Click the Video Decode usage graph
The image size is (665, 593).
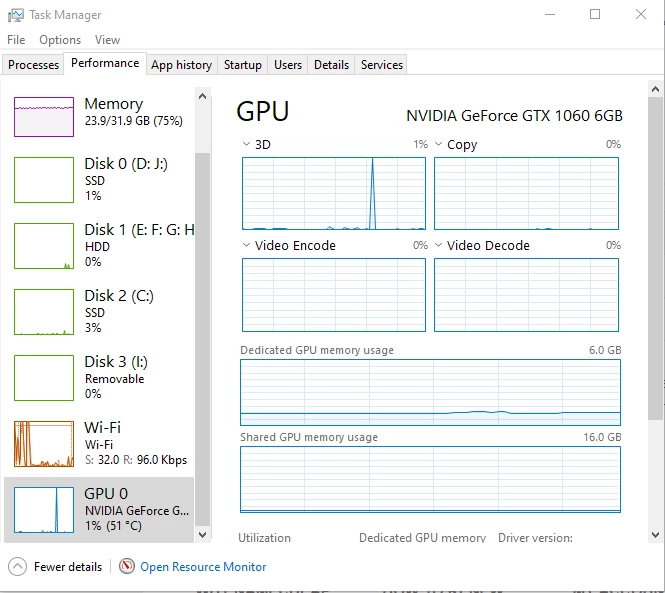coord(526,295)
